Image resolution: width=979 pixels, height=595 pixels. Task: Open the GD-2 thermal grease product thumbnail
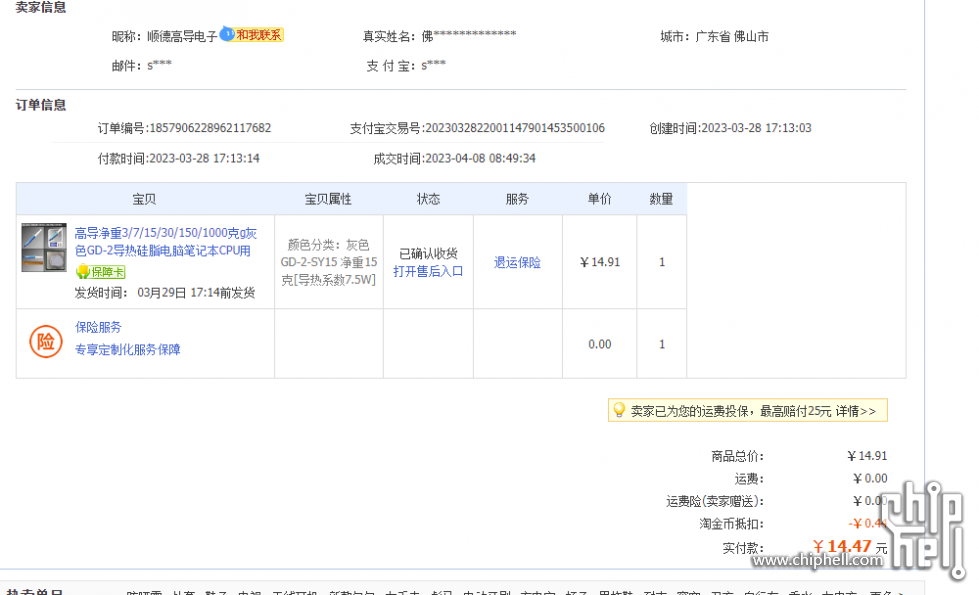44,247
